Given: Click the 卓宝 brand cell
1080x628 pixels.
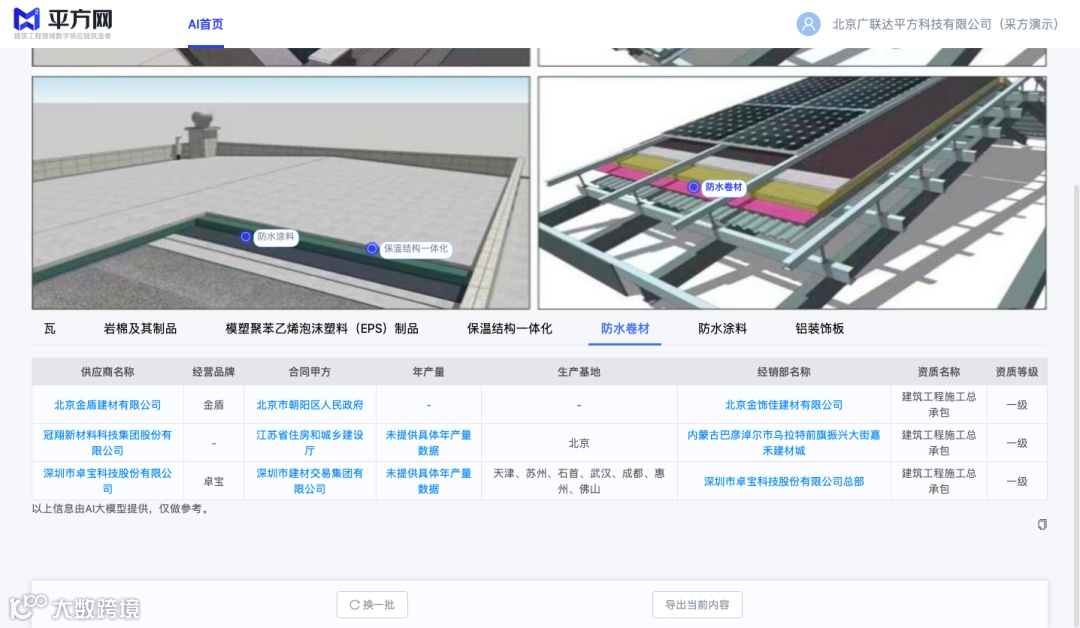Looking at the screenshot, I should tap(214, 481).
